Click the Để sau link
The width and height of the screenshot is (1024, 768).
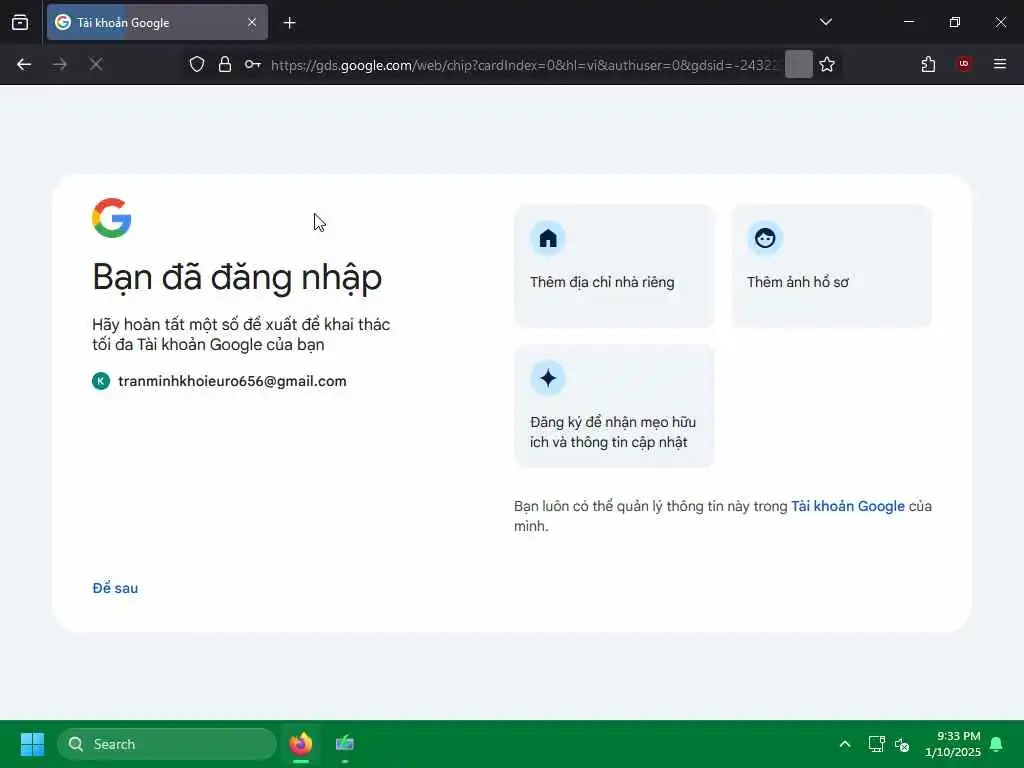click(x=115, y=588)
